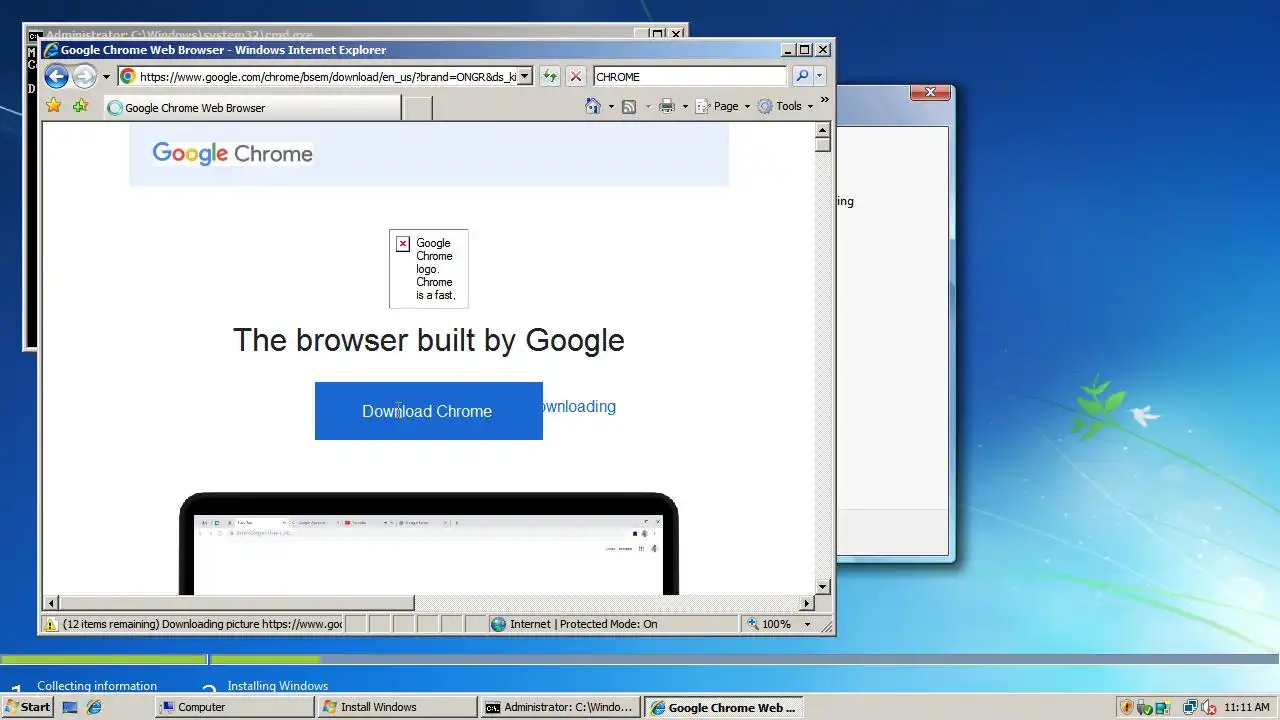Switch to the Administrator cmd taskbar button
This screenshot has width=1280, height=720.
coord(560,707)
